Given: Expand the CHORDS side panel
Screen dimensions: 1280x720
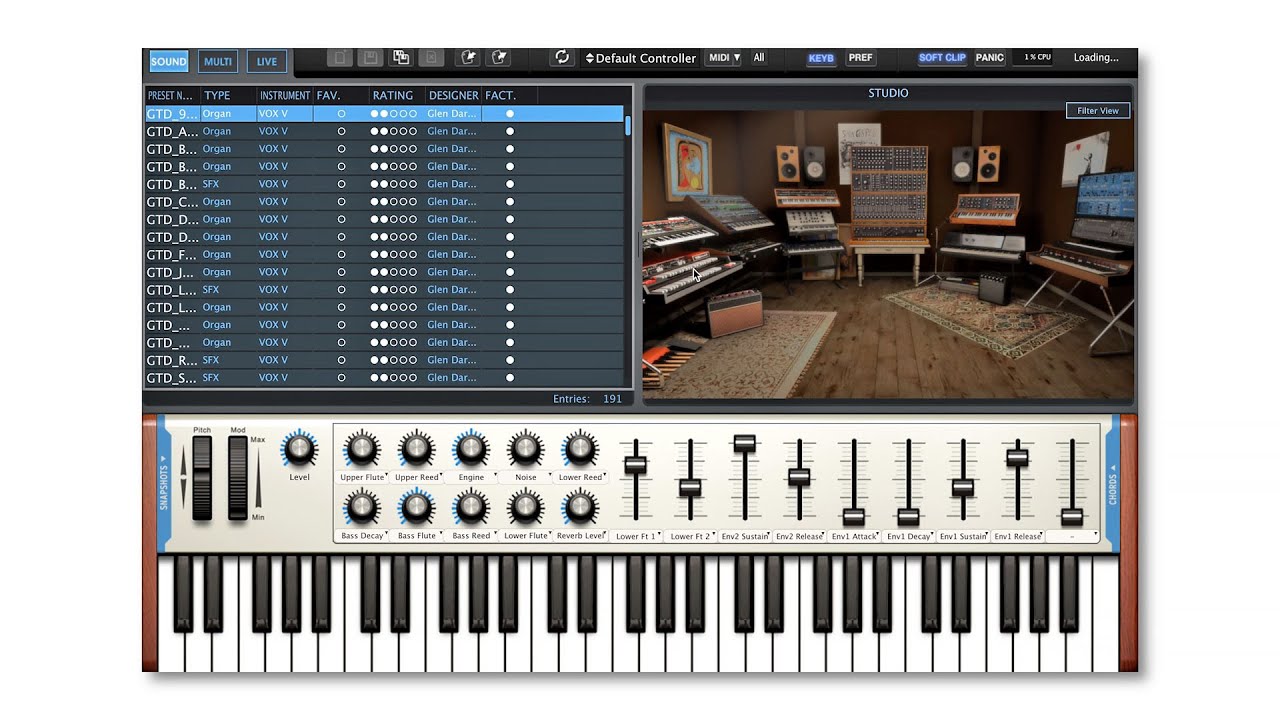Looking at the screenshot, I should pos(1113,484).
